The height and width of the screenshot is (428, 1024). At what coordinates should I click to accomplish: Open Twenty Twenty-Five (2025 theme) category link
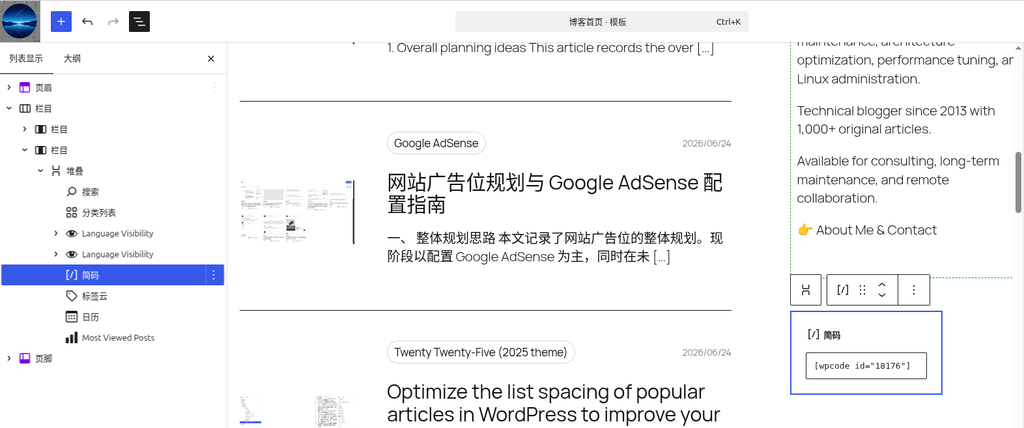click(481, 352)
